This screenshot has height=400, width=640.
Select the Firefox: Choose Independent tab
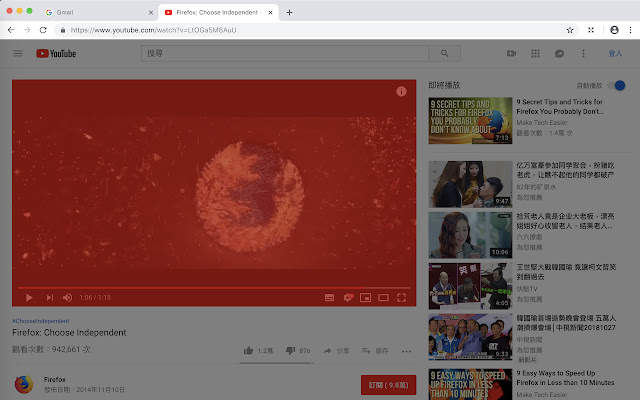pos(216,12)
